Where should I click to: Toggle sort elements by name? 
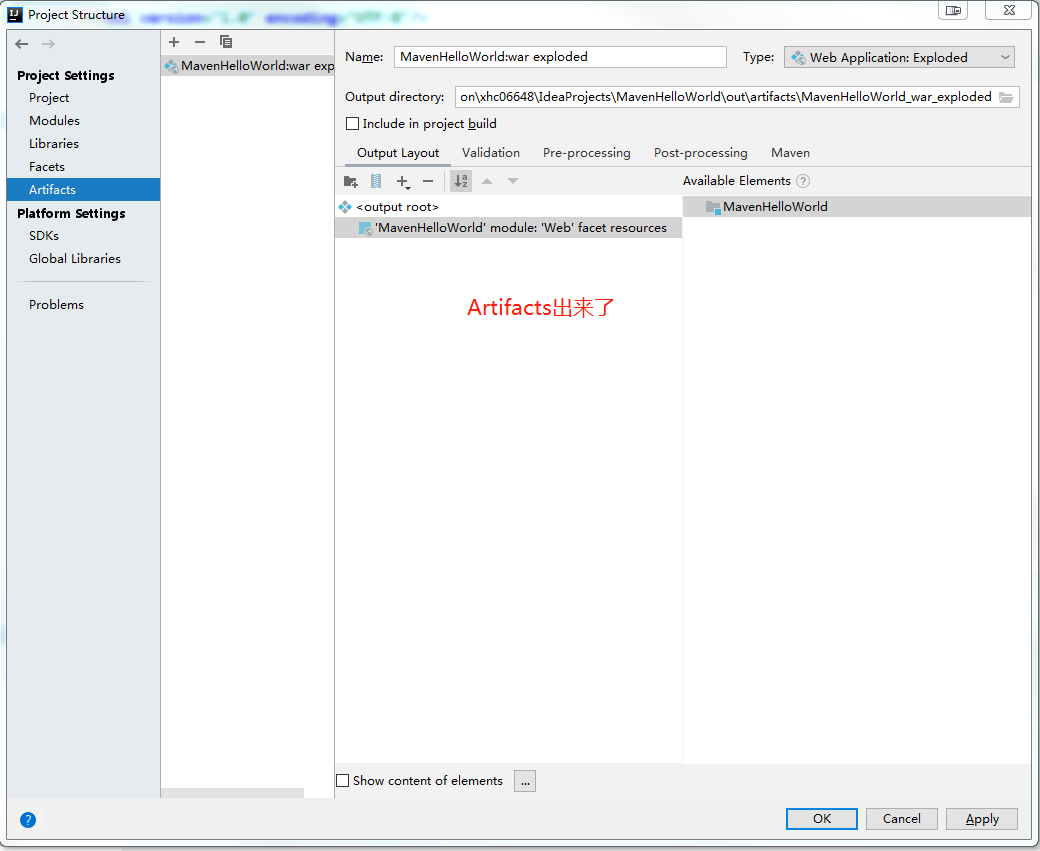[x=461, y=181]
